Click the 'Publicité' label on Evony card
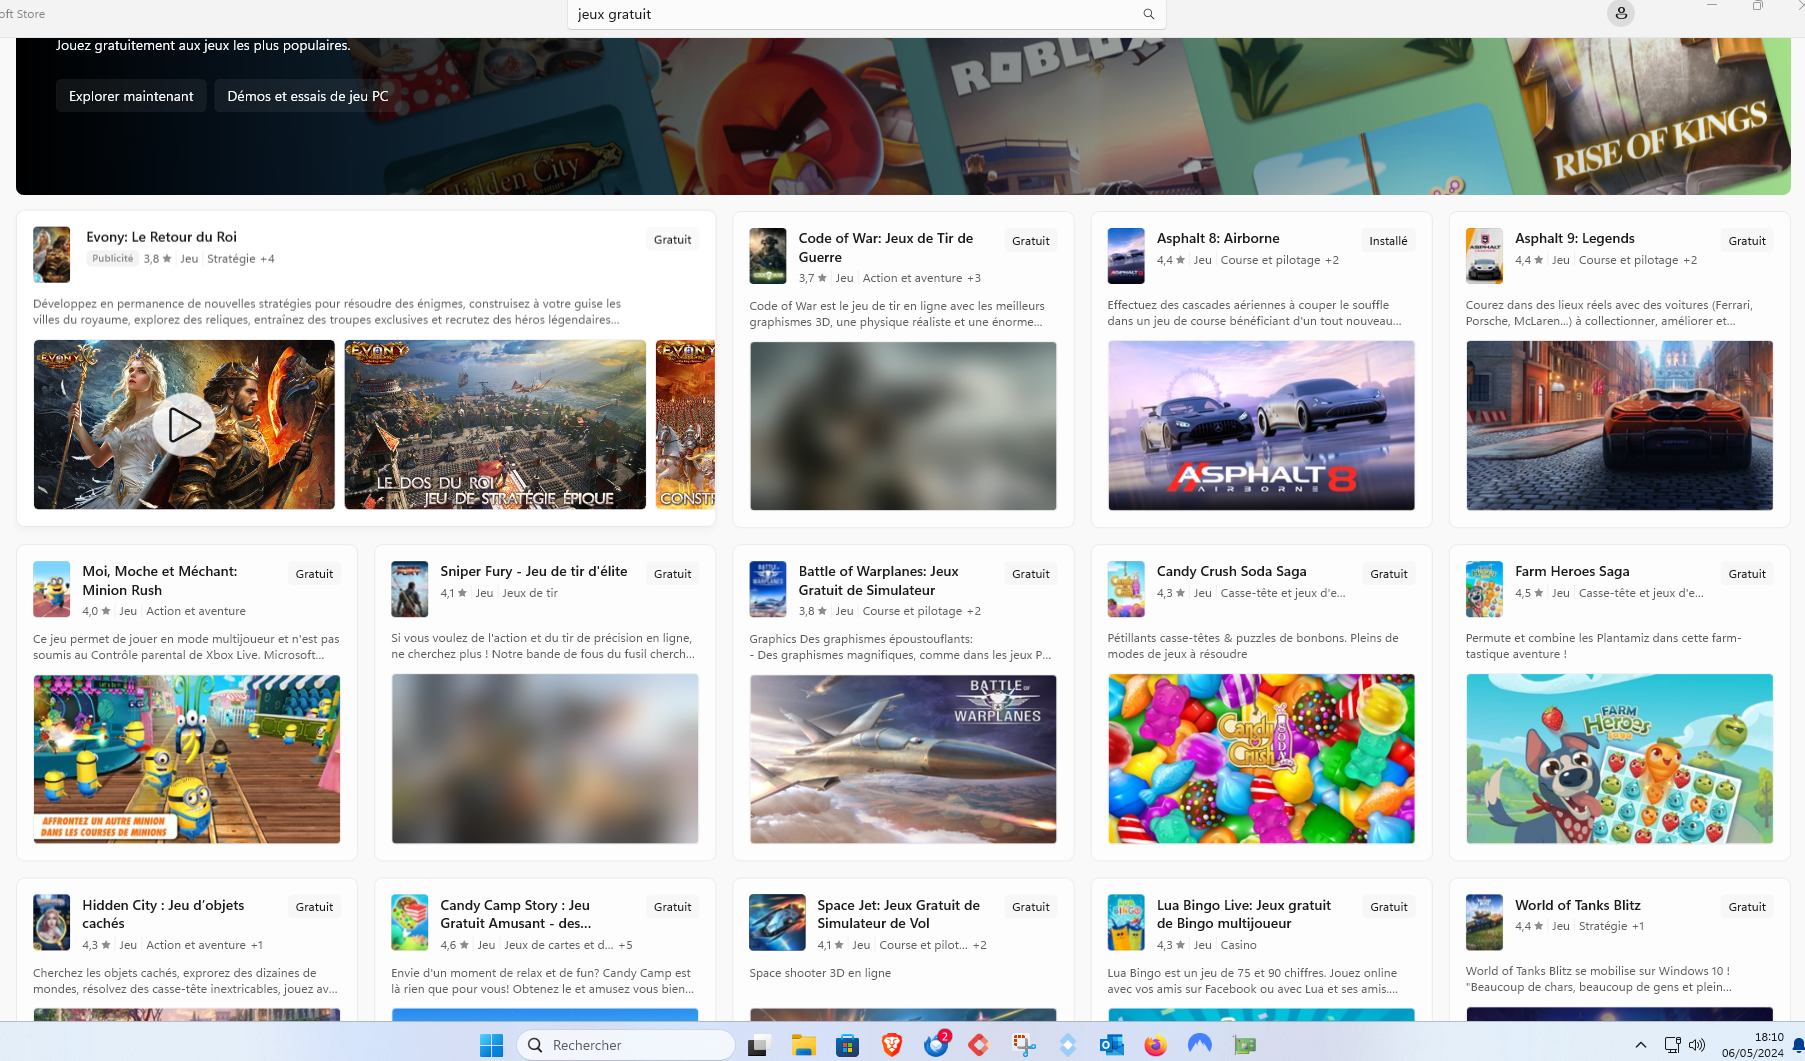 tap(112, 258)
